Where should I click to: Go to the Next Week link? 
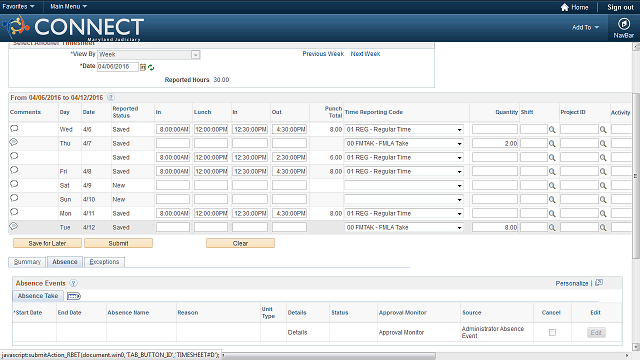tap(365, 54)
